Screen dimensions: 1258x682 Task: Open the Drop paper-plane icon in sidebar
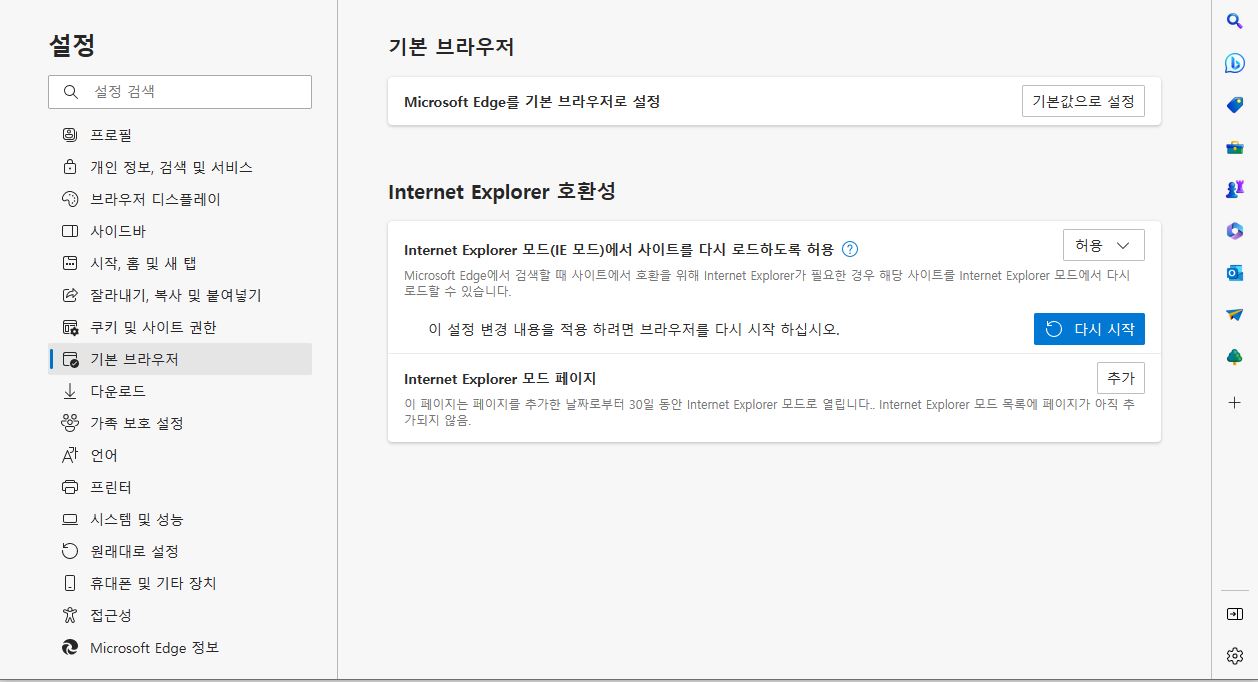coord(1234,314)
